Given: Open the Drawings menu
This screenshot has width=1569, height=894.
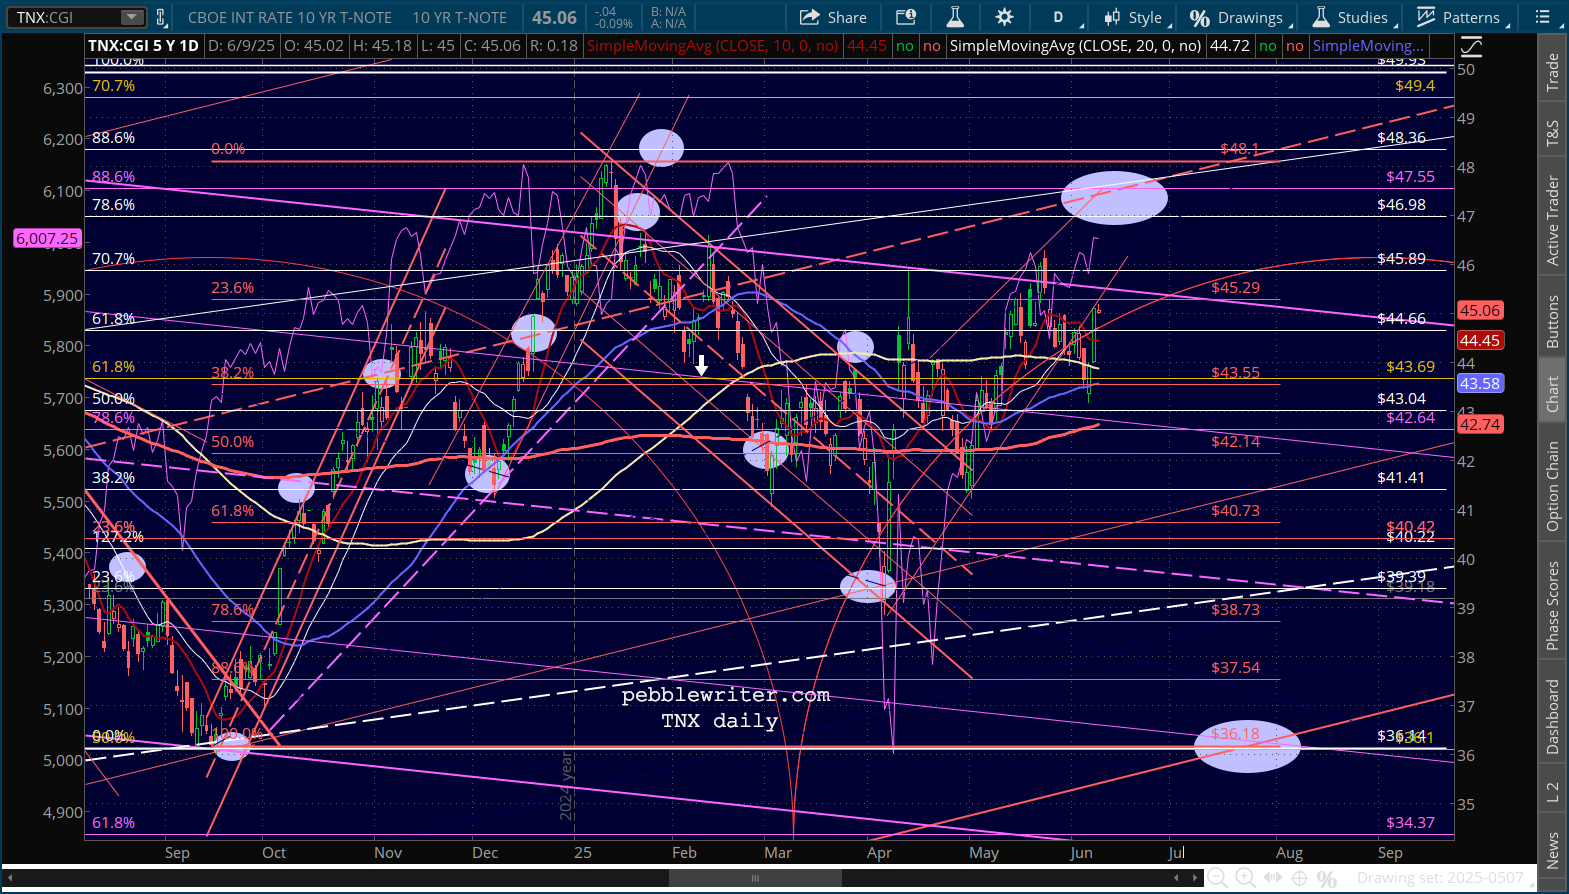Looking at the screenshot, I should 1237,17.
